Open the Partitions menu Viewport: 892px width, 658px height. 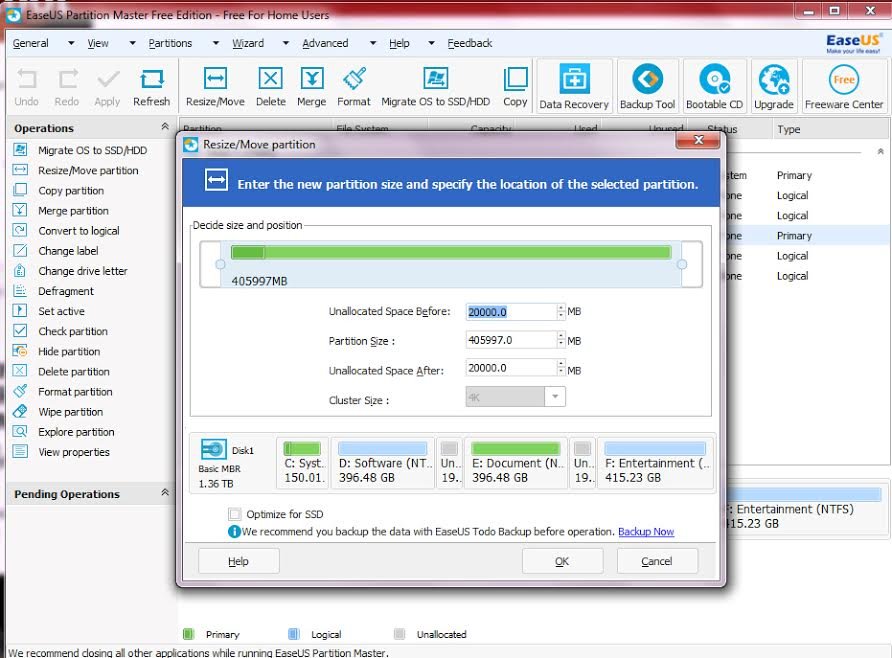coord(170,43)
